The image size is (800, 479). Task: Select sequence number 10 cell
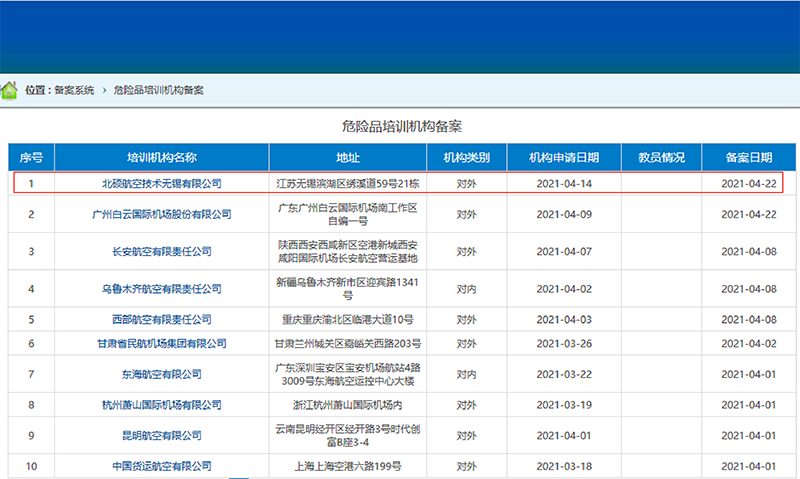pyautogui.click(x=31, y=466)
